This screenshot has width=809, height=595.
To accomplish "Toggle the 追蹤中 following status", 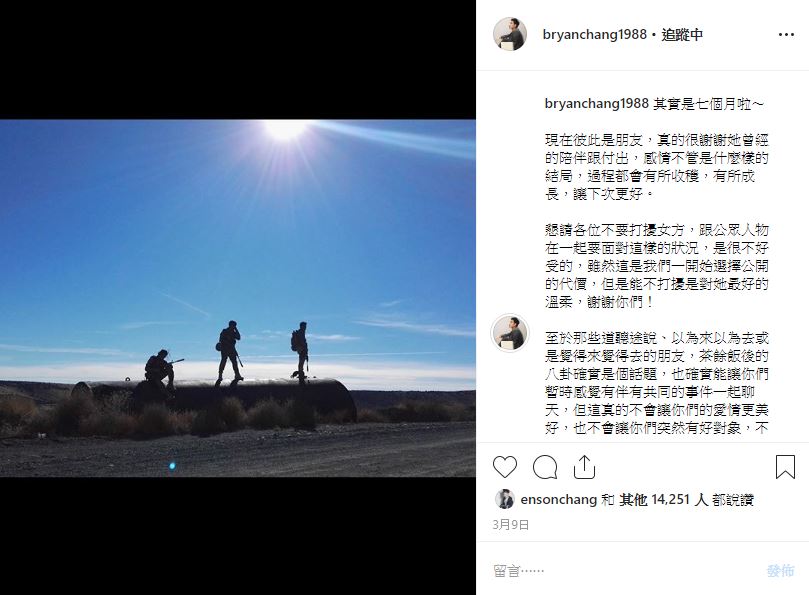I will point(682,35).
